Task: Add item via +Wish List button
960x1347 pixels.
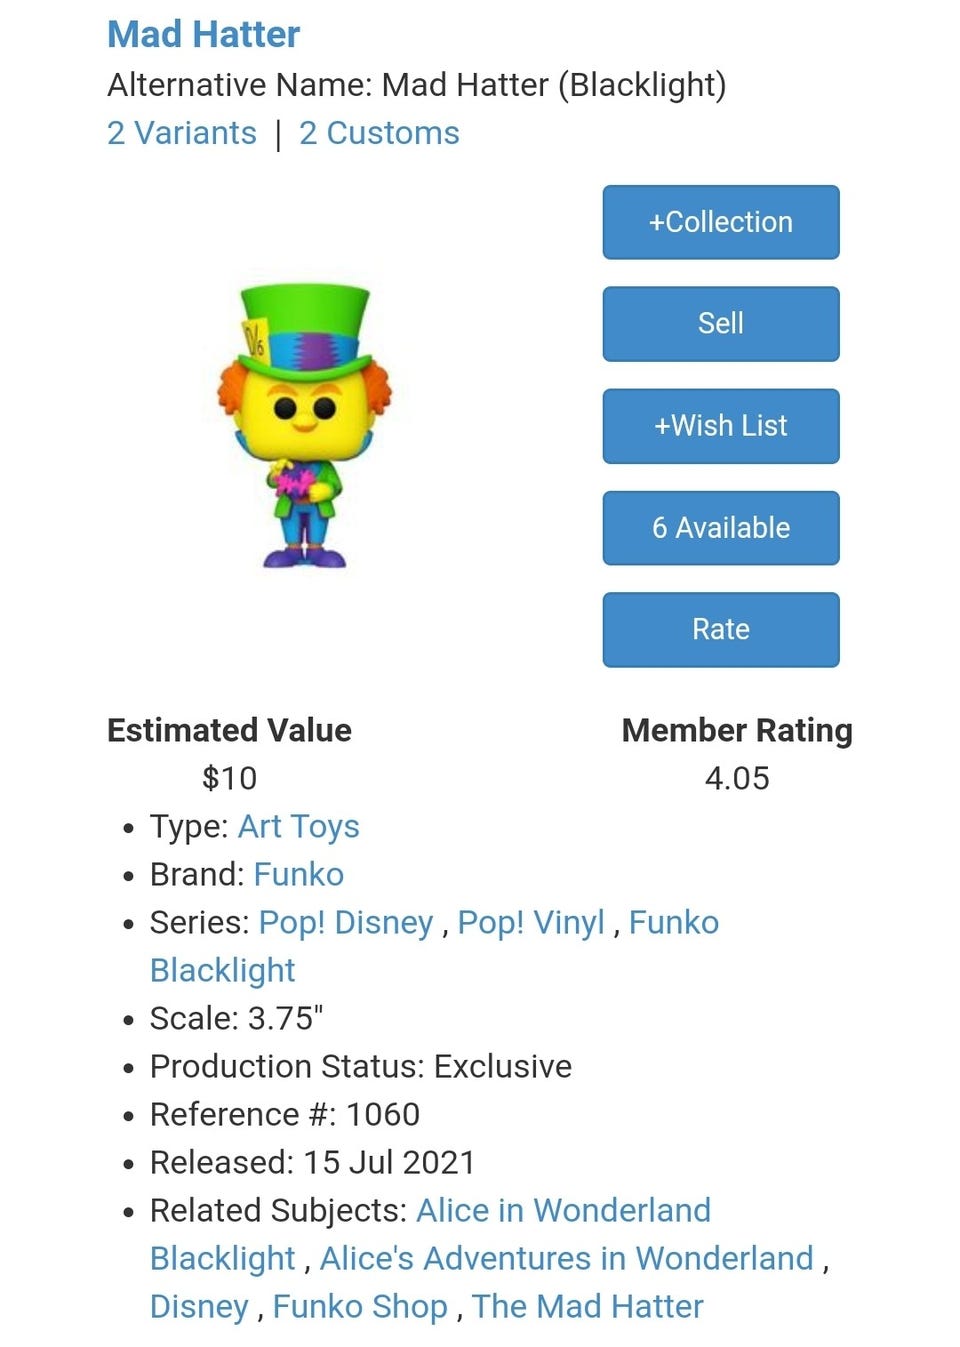Action: pos(720,426)
